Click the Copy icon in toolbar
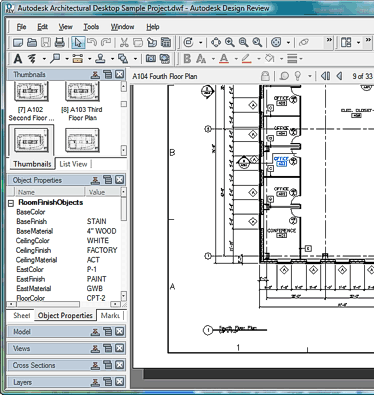374x395 pixels. pyautogui.click(x=138, y=42)
